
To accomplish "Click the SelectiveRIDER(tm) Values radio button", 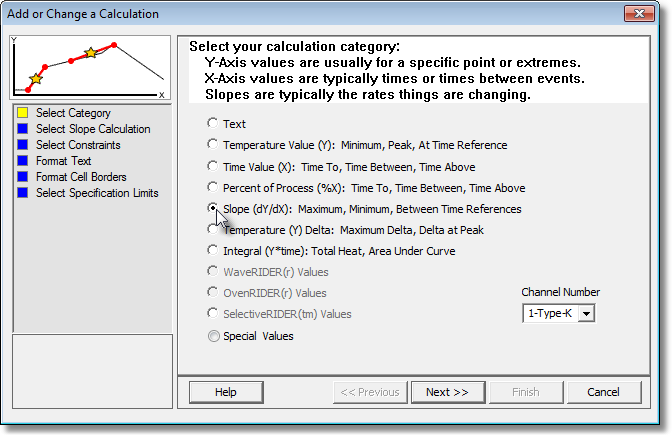I will pos(213,313).
